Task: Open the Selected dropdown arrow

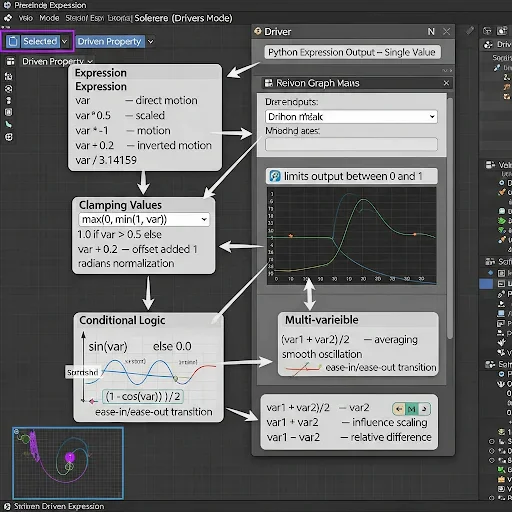Action: point(65,42)
